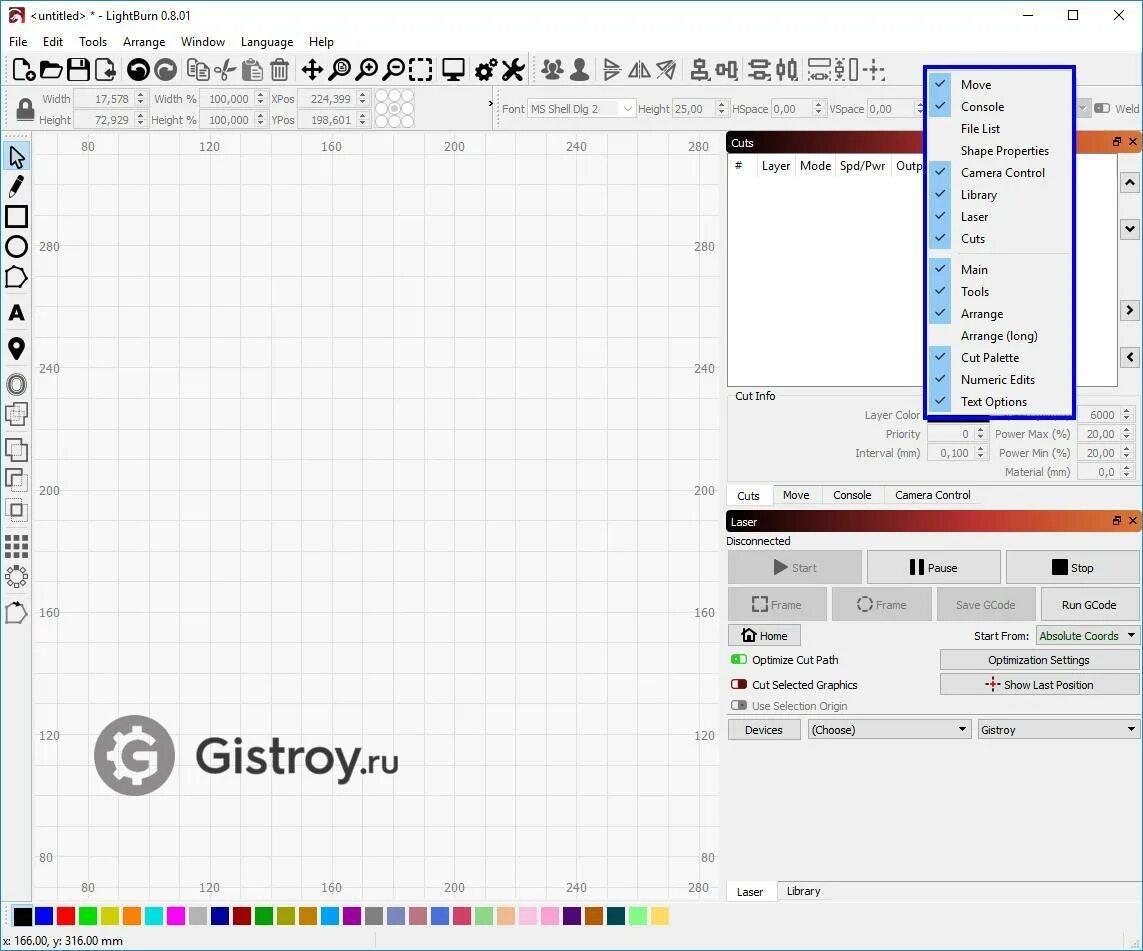Switch to the Library tab
Screen dimensions: 1143x951
click(x=803, y=891)
